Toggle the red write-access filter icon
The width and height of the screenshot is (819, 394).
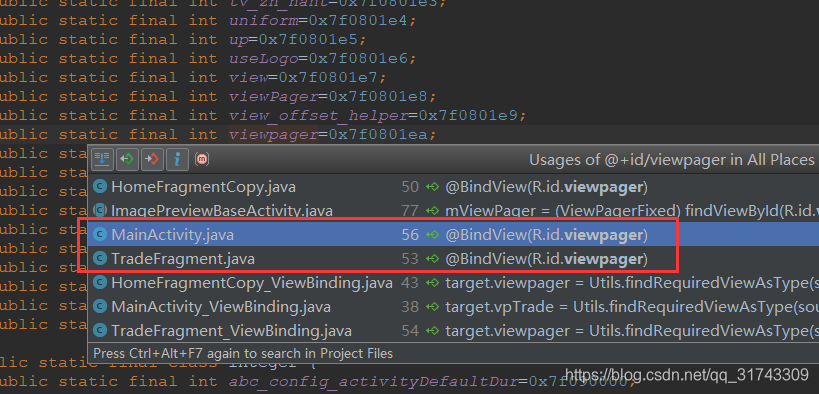[152, 159]
